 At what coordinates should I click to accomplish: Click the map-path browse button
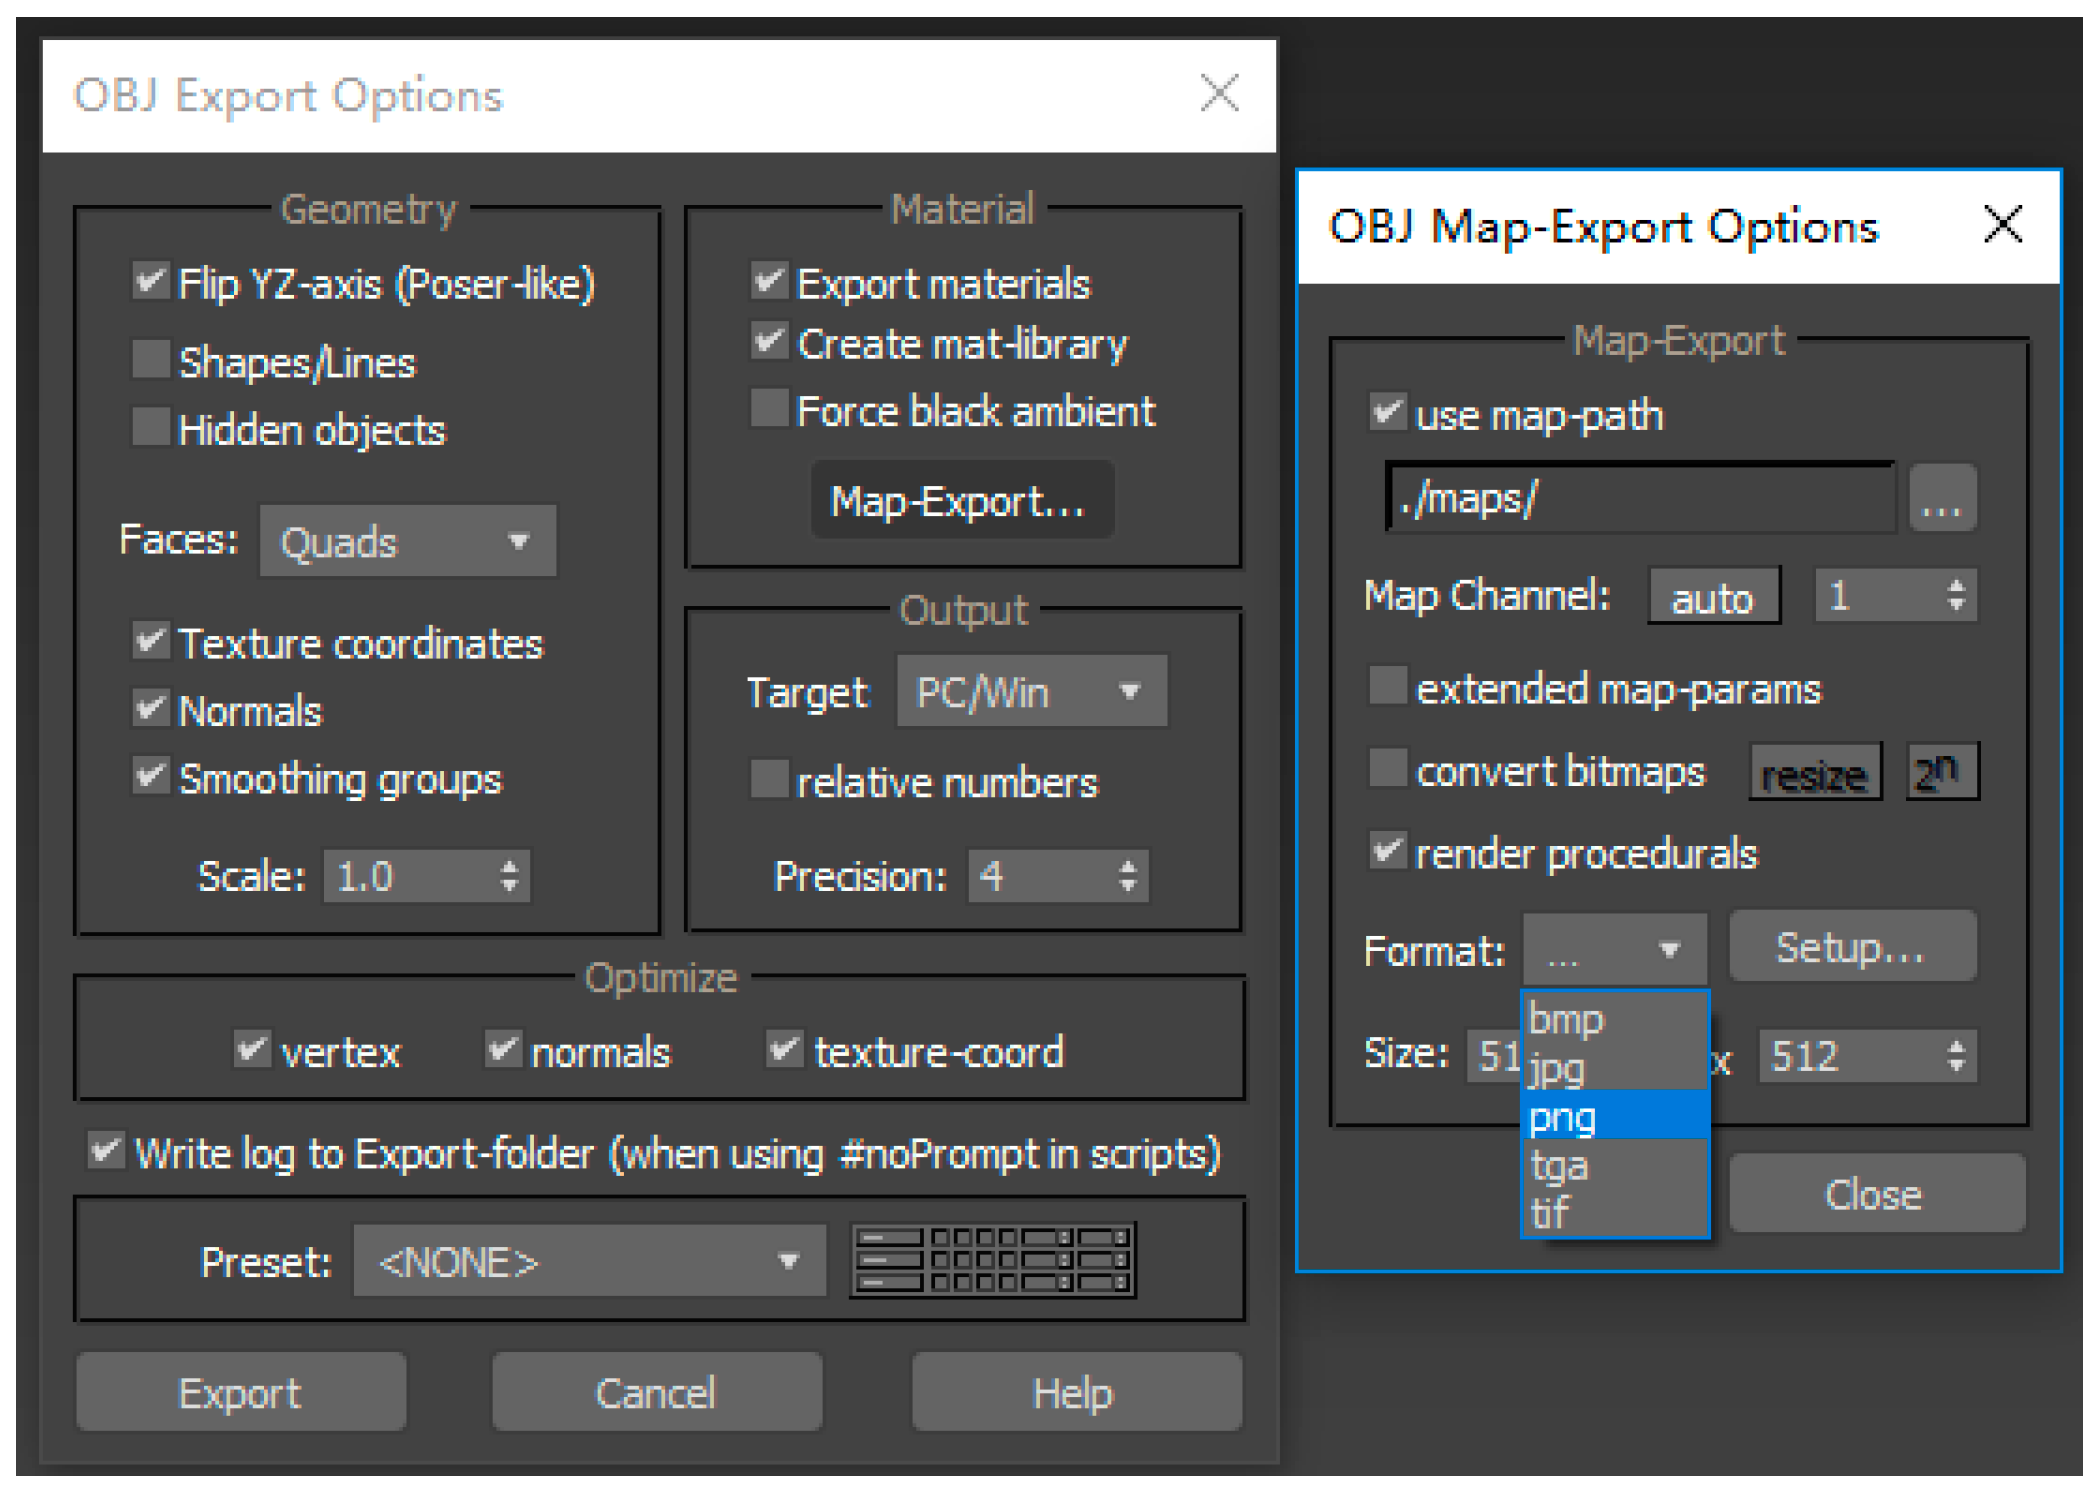(1941, 498)
